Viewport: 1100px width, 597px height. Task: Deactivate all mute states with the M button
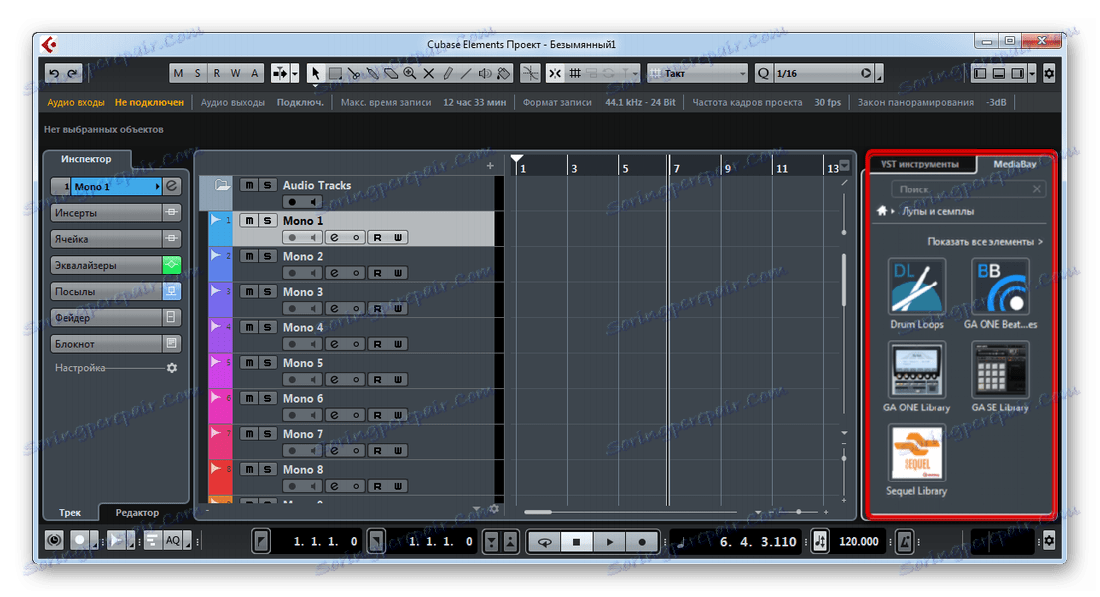(178, 73)
